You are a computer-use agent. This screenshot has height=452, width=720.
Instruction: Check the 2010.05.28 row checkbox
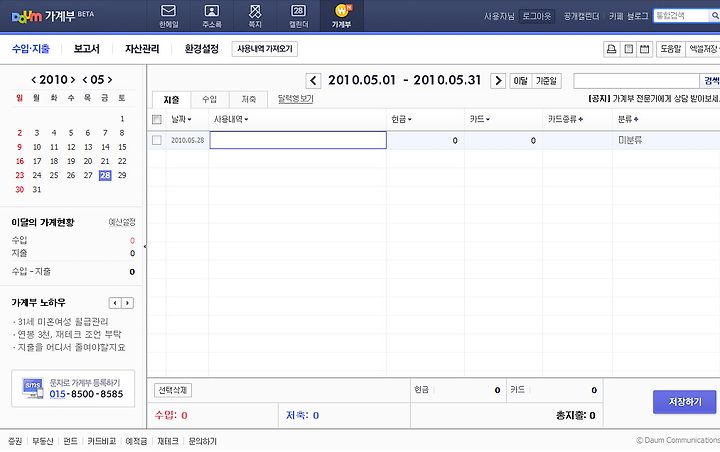[157, 140]
